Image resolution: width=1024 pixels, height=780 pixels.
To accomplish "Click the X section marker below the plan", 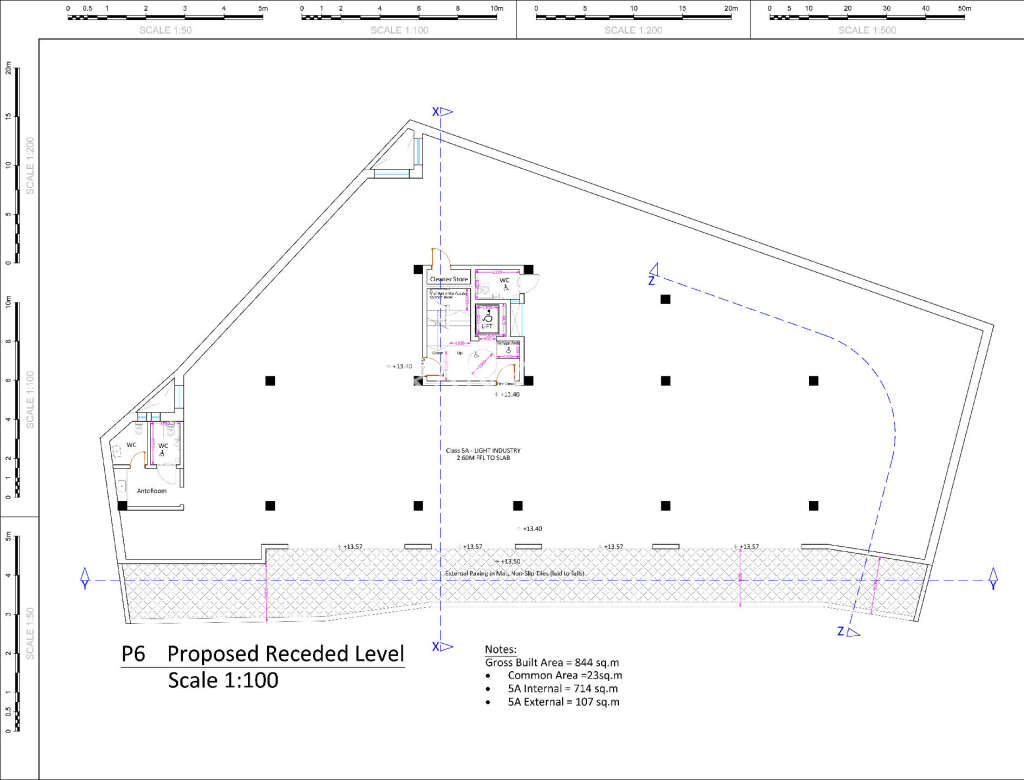I will [437, 648].
